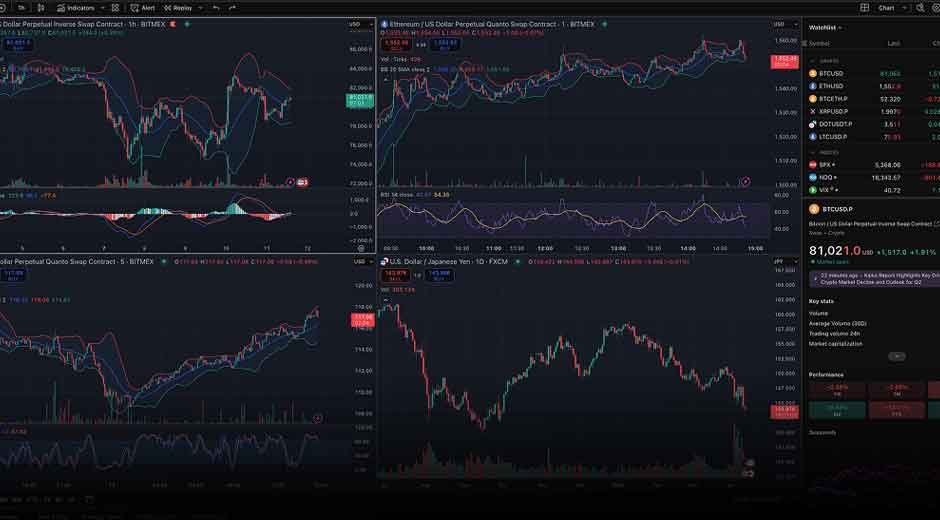
Task: Click the green status dot on Ethereum chart
Action: point(604,25)
